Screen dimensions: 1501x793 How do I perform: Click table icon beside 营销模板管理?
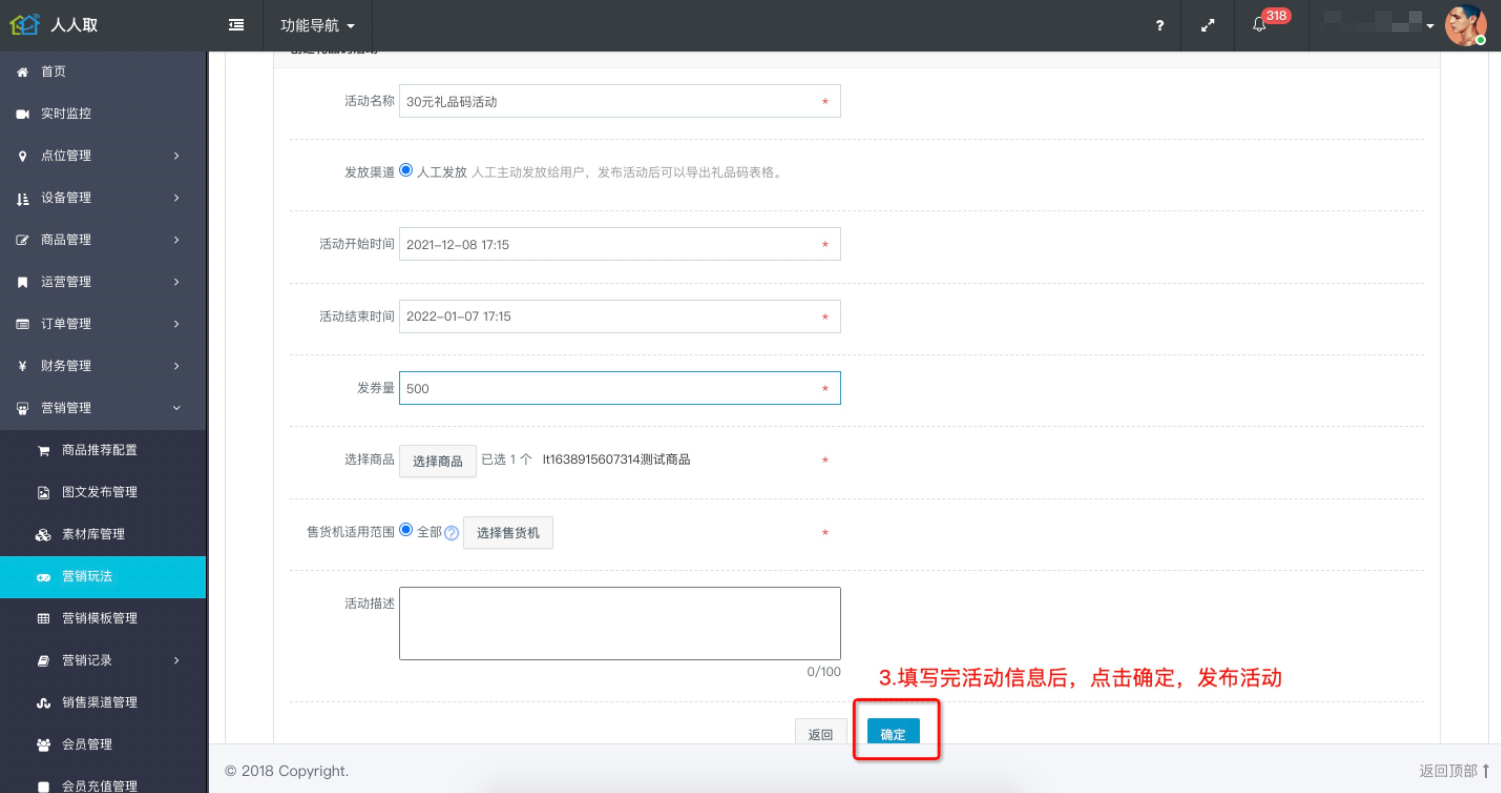tap(43, 619)
